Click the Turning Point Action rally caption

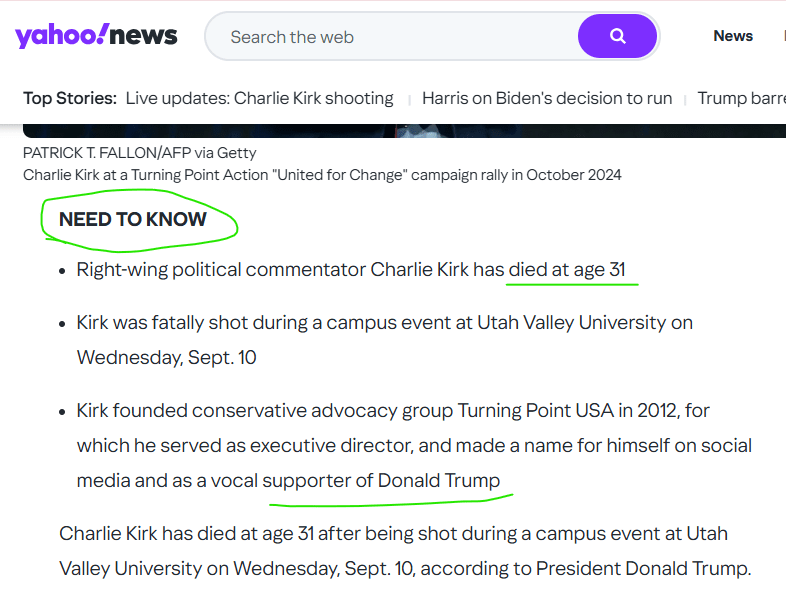pos(322,175)
